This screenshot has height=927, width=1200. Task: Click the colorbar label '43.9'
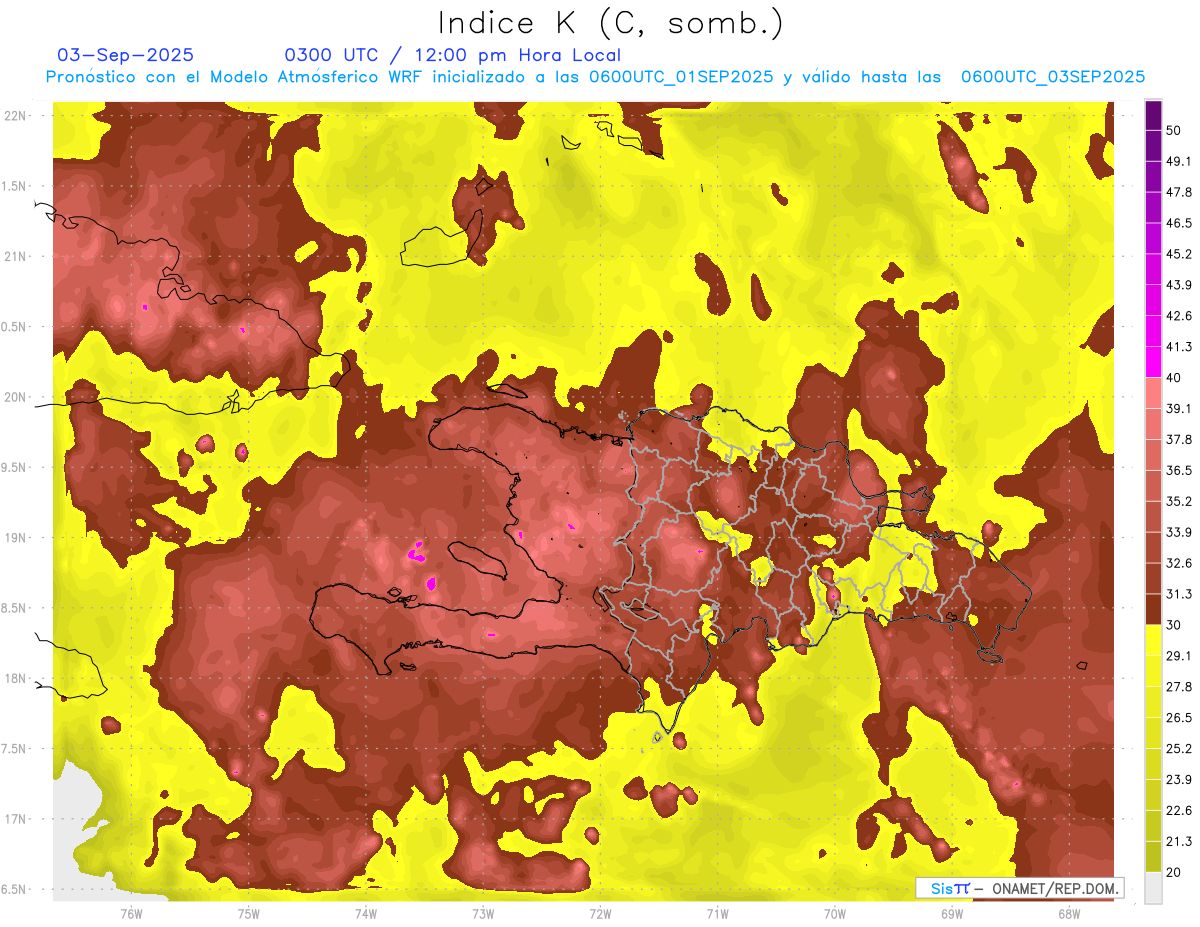pos(1179,285)
